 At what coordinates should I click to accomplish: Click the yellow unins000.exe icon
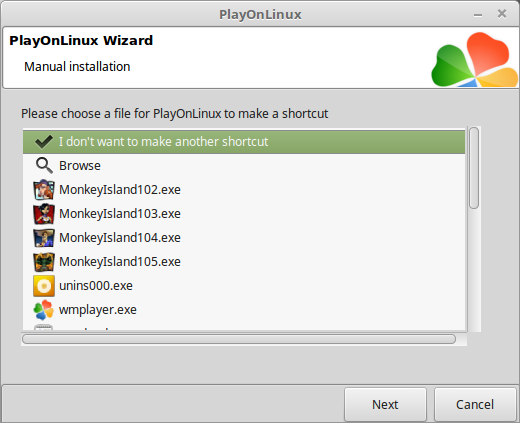pyautogui.click(x=44, y=286)
